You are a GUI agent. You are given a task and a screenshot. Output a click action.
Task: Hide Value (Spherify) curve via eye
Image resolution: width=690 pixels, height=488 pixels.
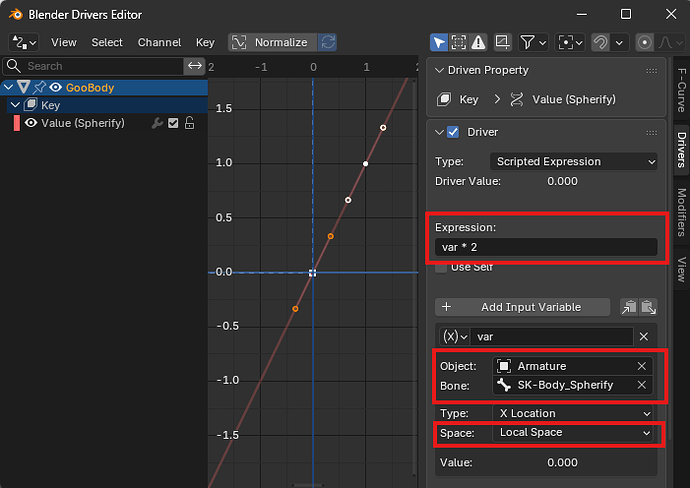pos(30,123)
